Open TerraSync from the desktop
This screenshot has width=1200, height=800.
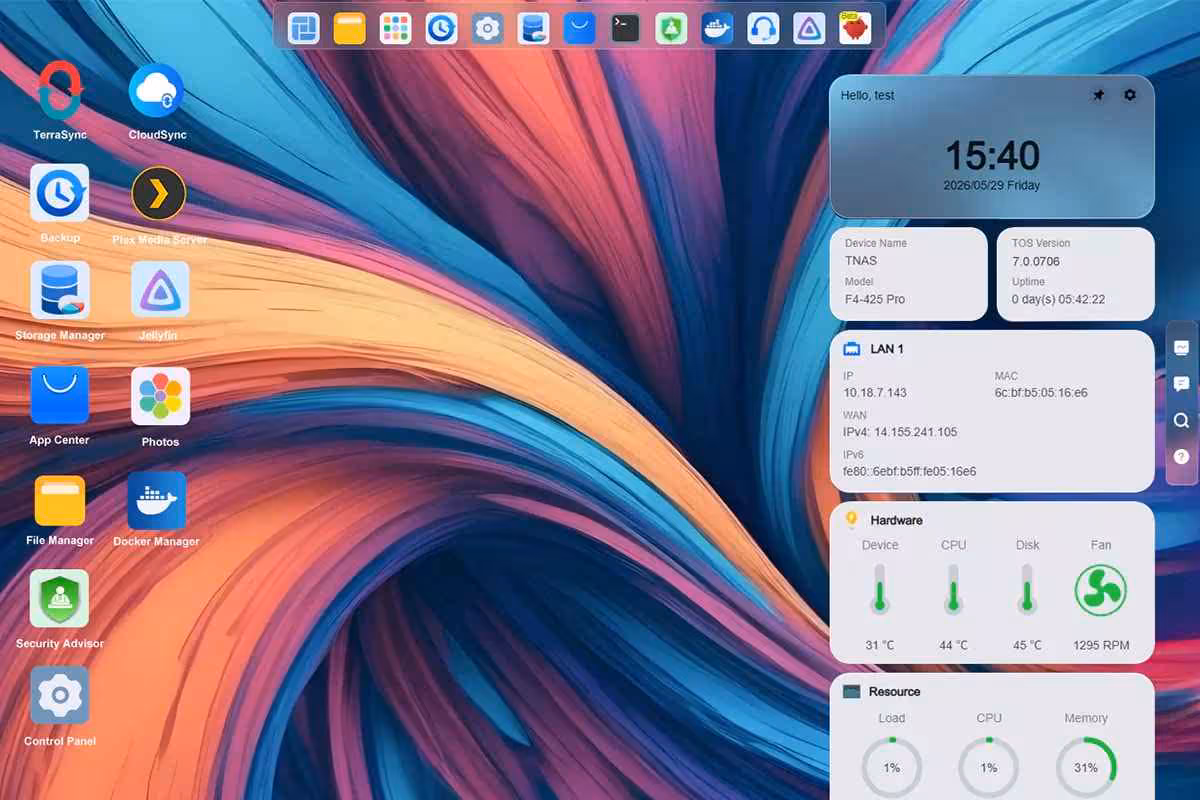pyautogui.click(x=61, y=91)
